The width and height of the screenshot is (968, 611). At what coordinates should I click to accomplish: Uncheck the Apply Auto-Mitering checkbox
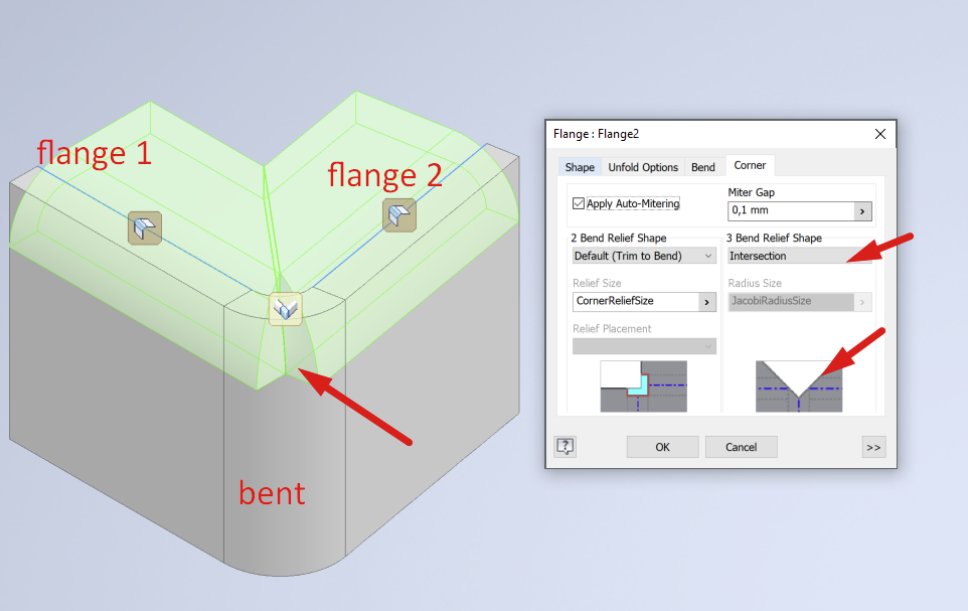point(577,203)
